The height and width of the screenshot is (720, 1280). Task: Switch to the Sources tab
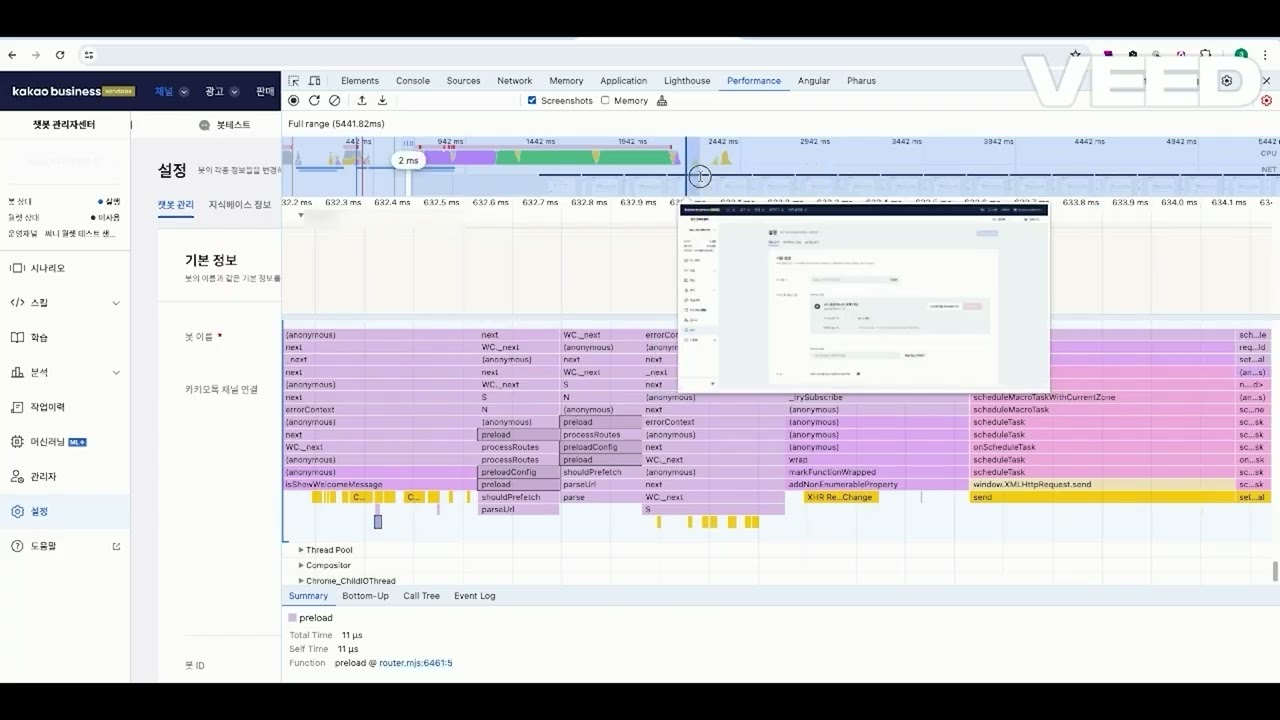pos(464,81)
